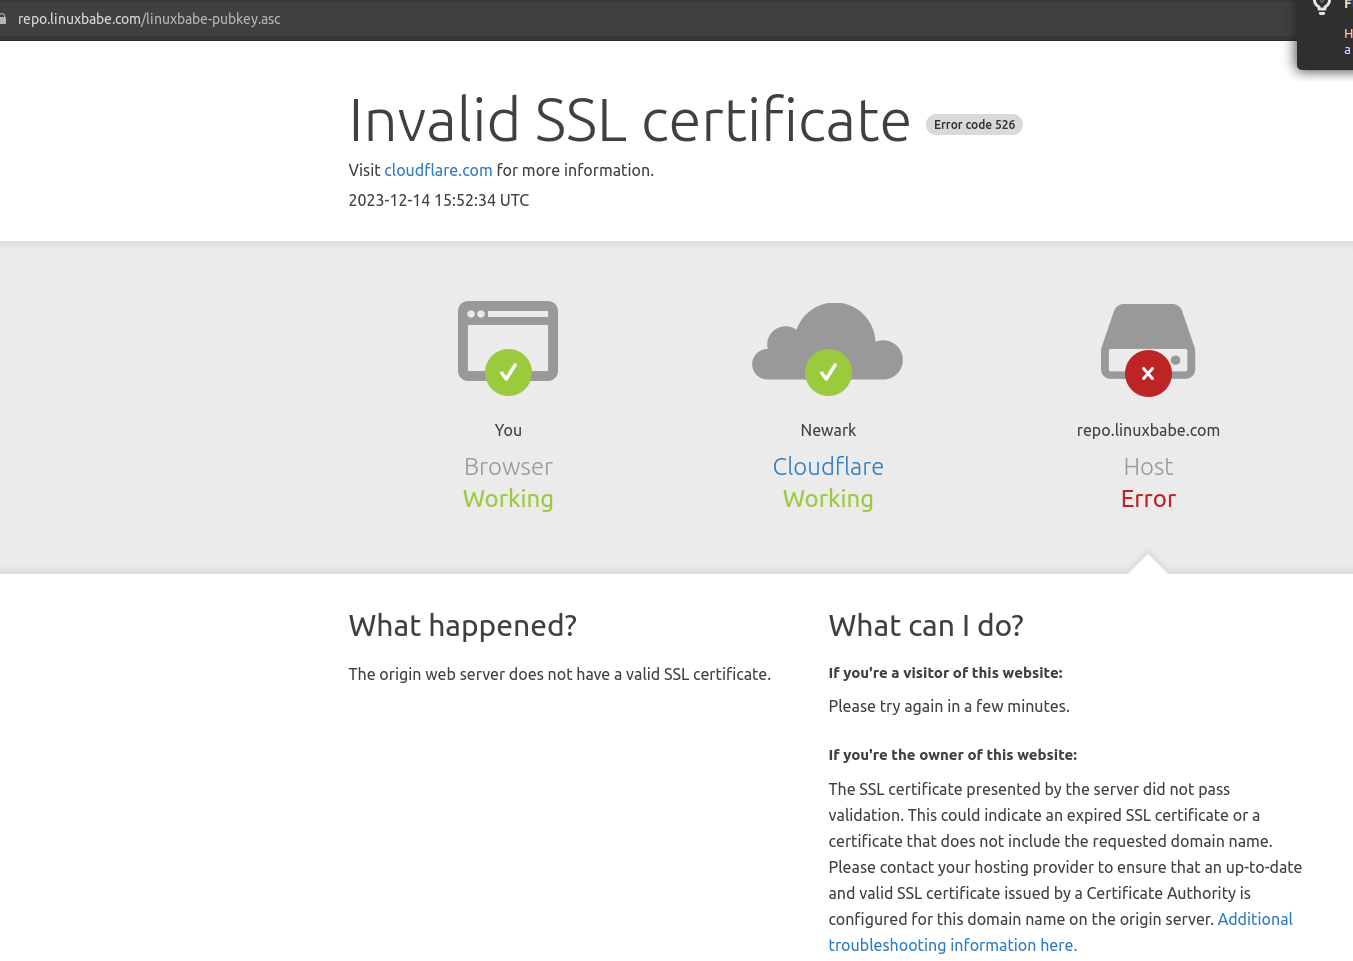Image resolution: width=1353 pixels, height=961 pixels.
Task: Click the red Error status text
Action: click(1148, 499)
